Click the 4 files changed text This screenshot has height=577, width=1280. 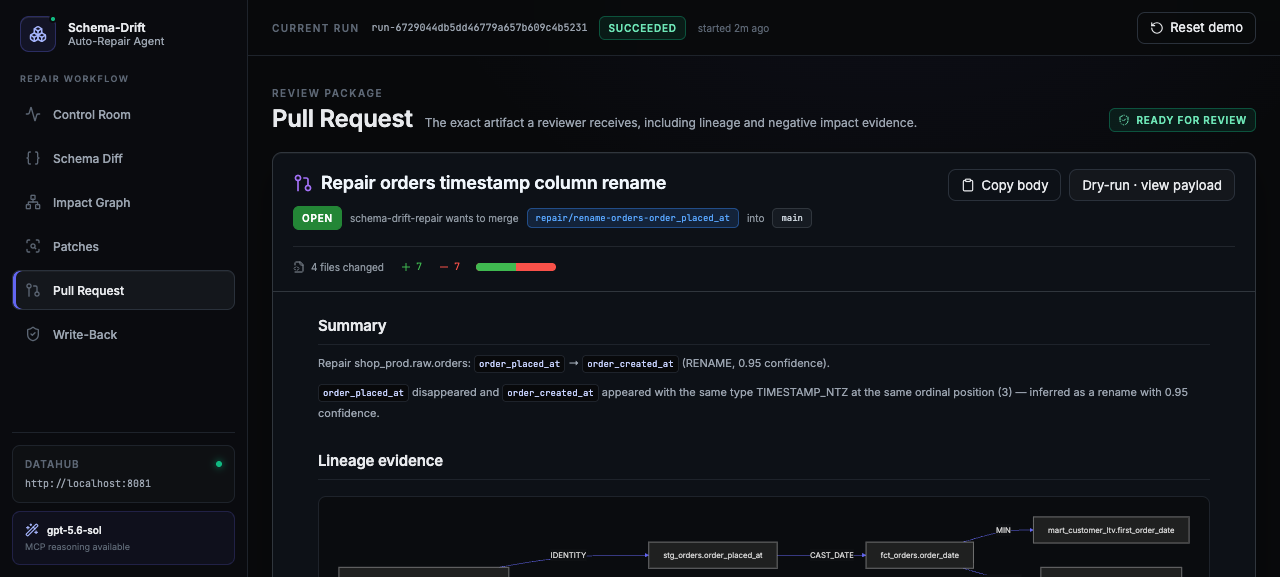click(x=347, y=267)
